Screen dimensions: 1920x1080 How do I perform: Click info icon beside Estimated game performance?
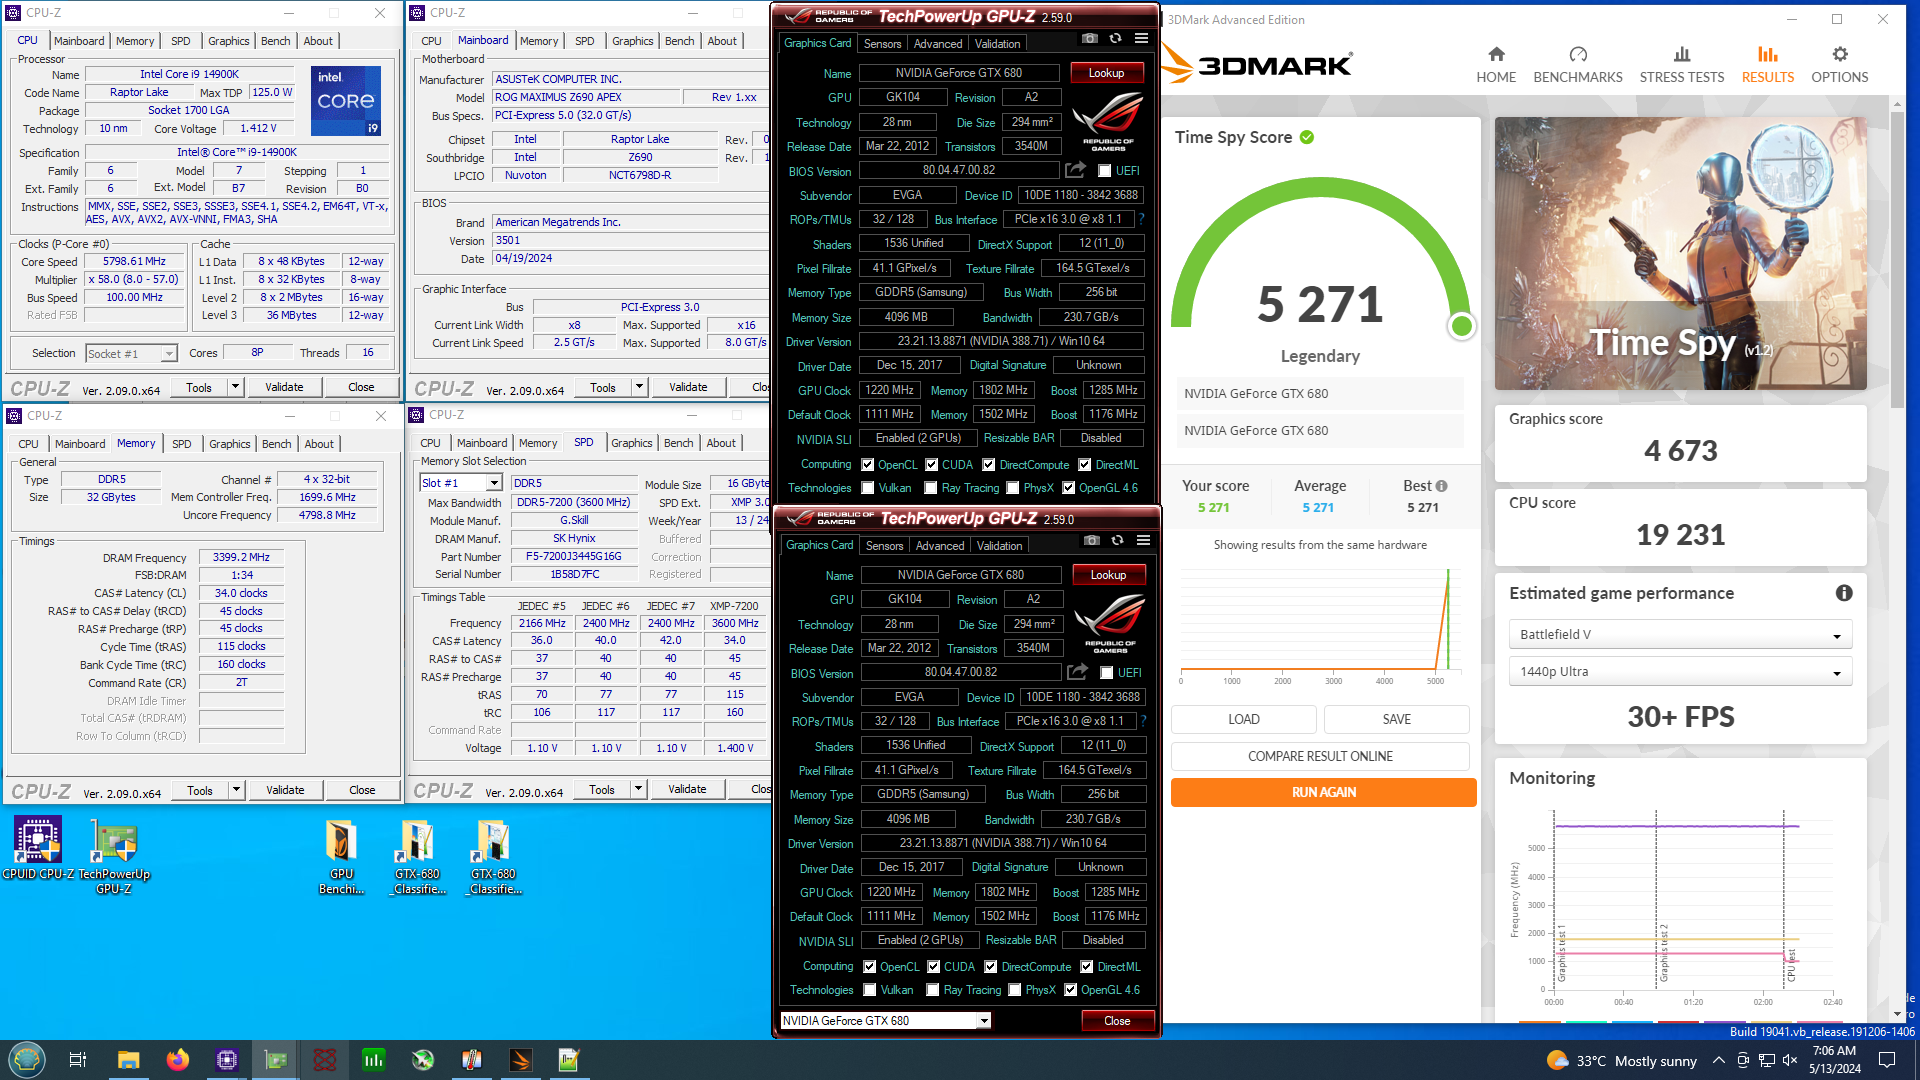(x=1844, y=593)
